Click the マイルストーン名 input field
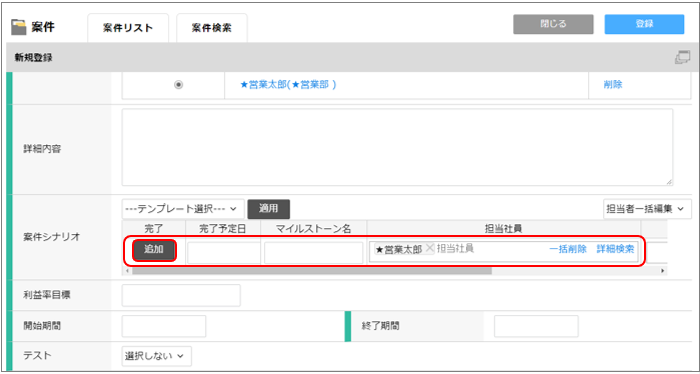The width and height of the screenshot is (700, 374). 313,253
